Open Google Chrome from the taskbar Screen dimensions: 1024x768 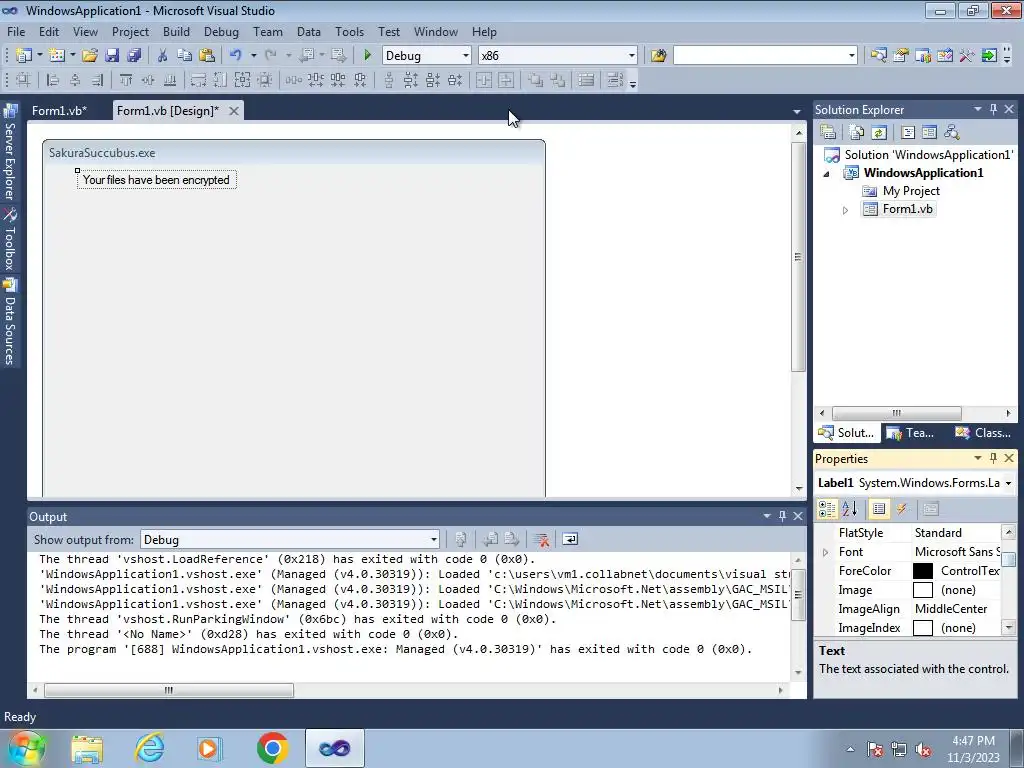(x=272, y=748)
